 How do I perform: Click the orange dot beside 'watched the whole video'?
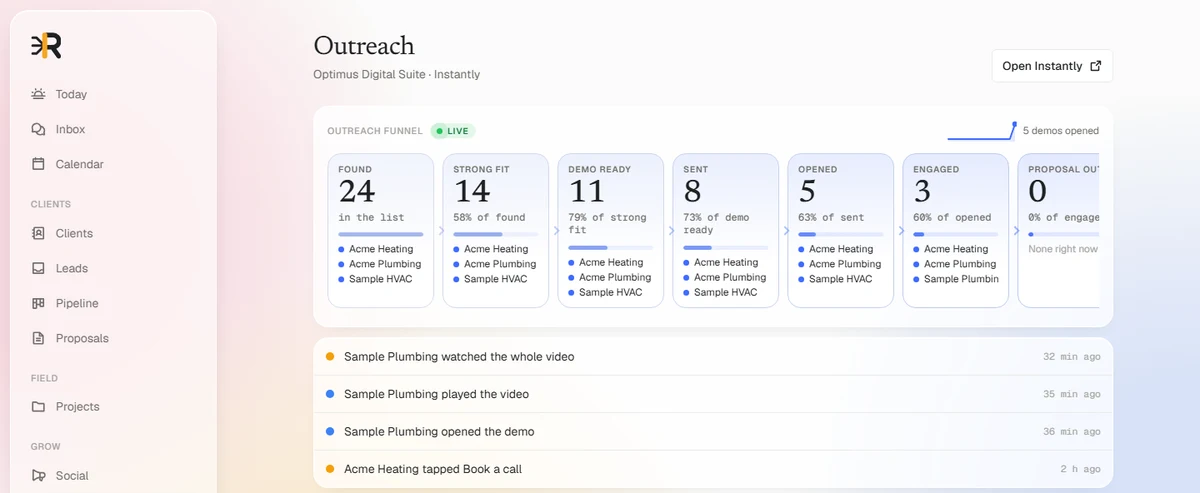pos(330,356)
